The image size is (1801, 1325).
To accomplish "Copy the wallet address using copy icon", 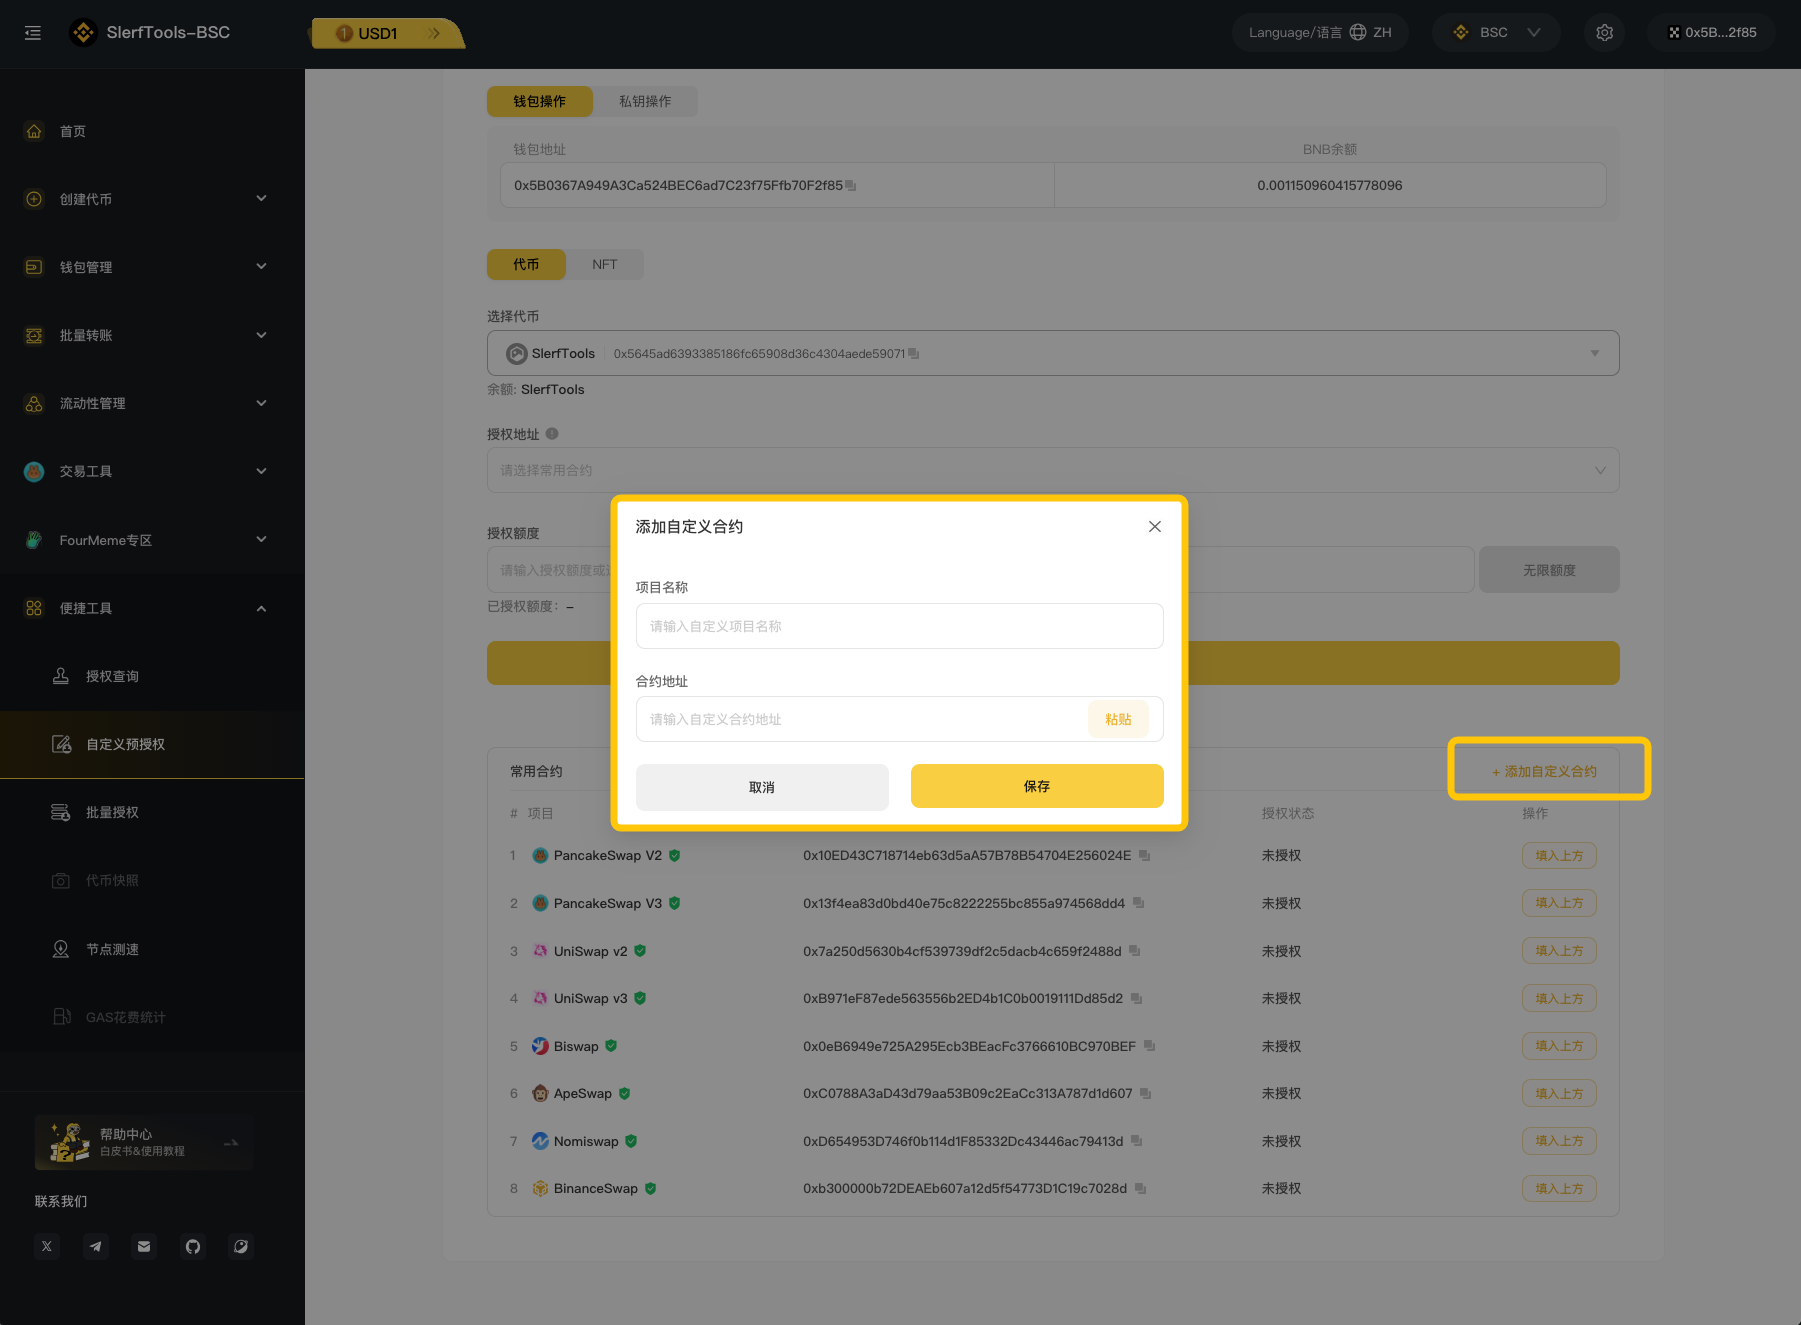I will pyautogui.click(x=851, y=186).
